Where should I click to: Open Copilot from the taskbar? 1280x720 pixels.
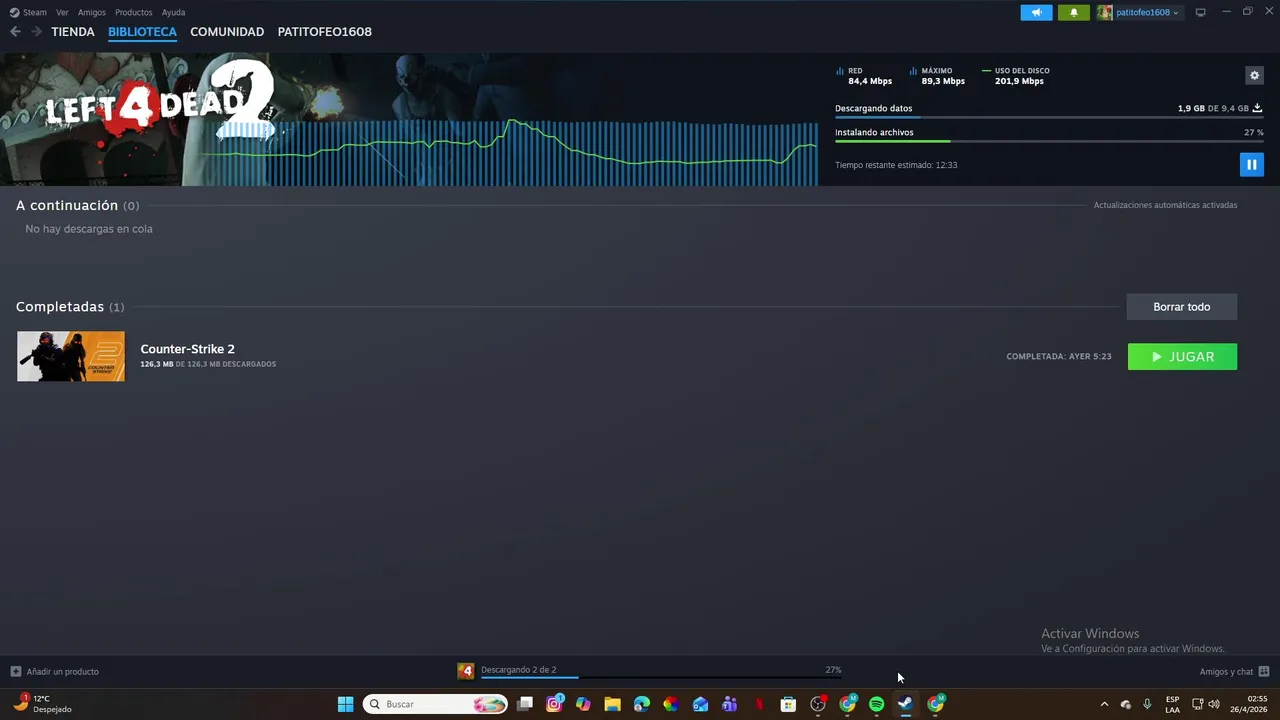point(583,704)
